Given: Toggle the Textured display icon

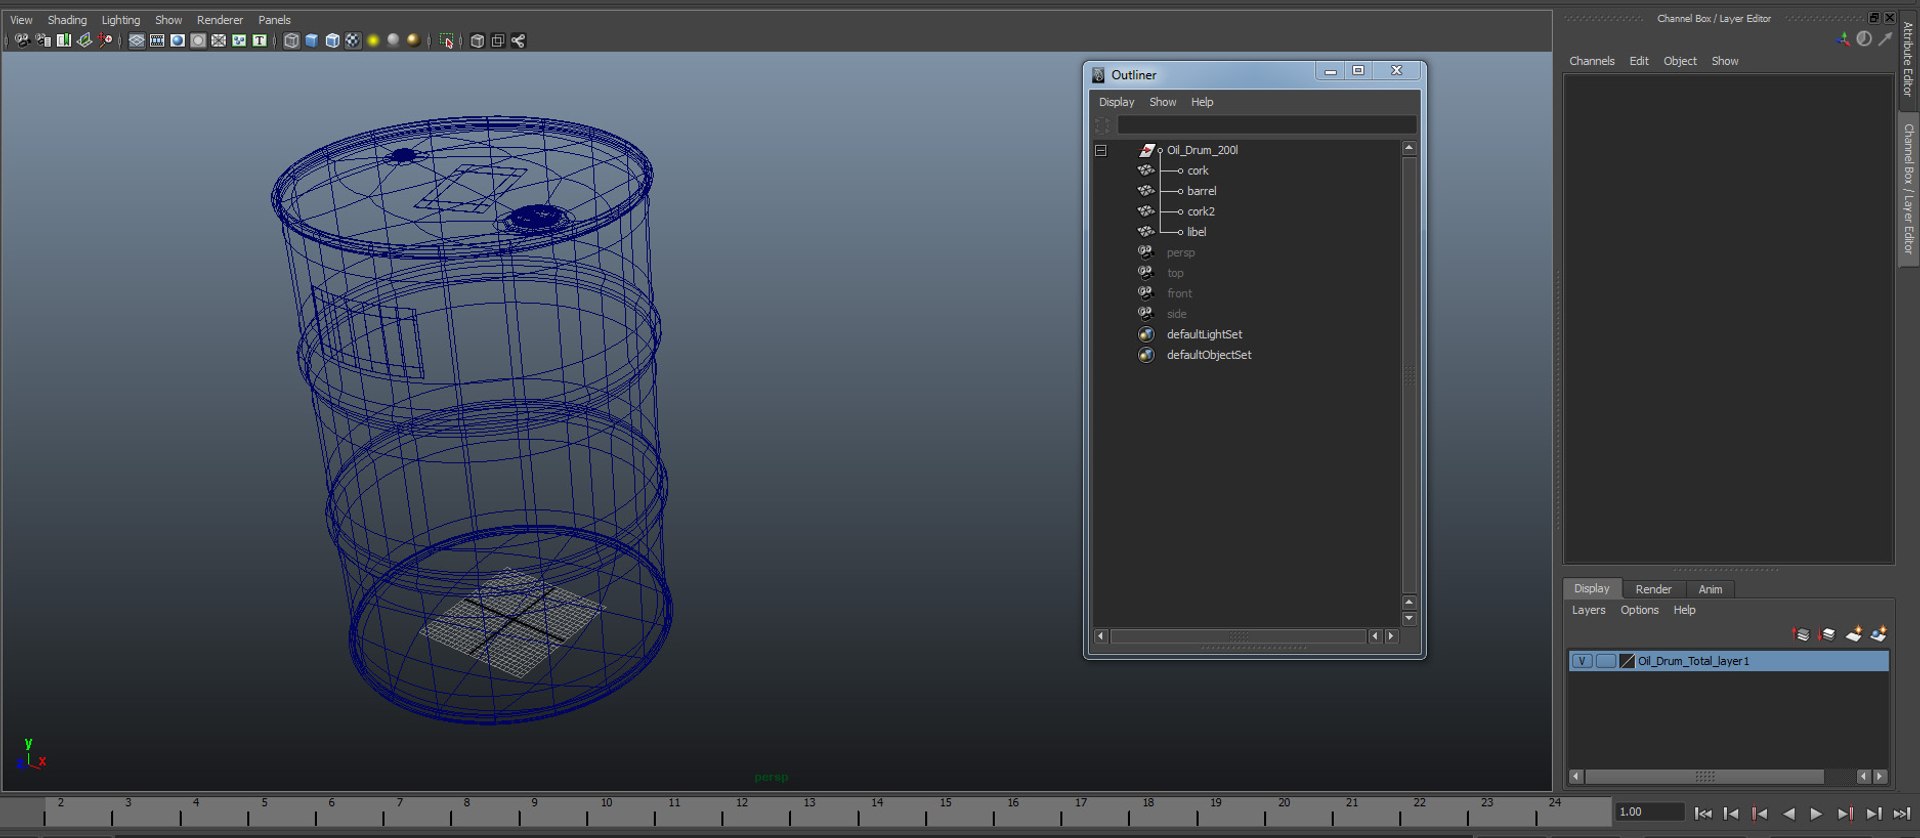Looking at the screenshot, I should pyautogui.click(x=353, y=40).
